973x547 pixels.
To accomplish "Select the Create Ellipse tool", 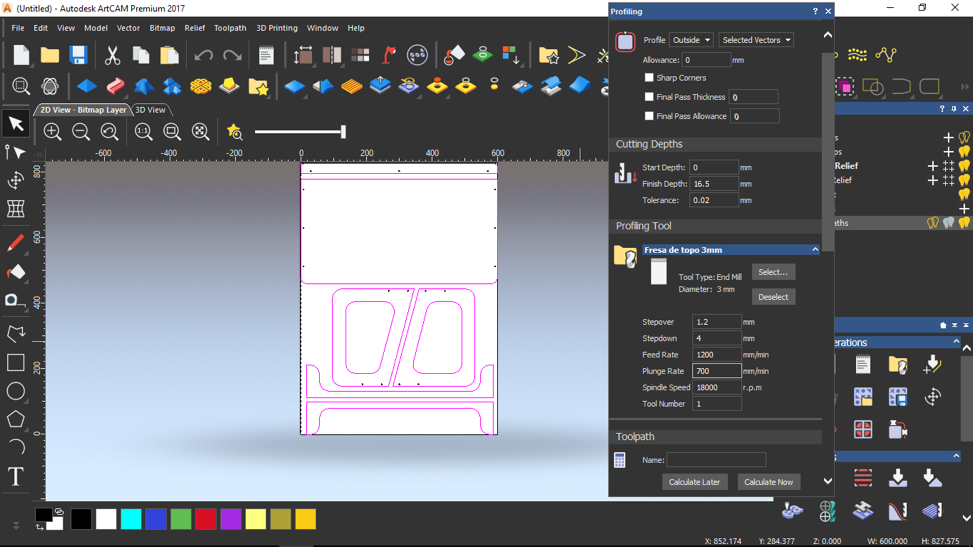I will 16,391.
